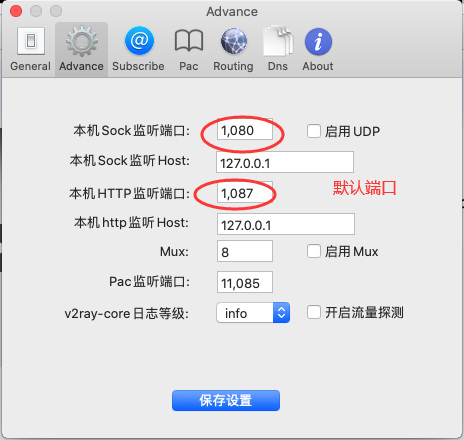Click the Sock listening Host field
This screenshot has width=464, height=440.
[x=285, y=162]
